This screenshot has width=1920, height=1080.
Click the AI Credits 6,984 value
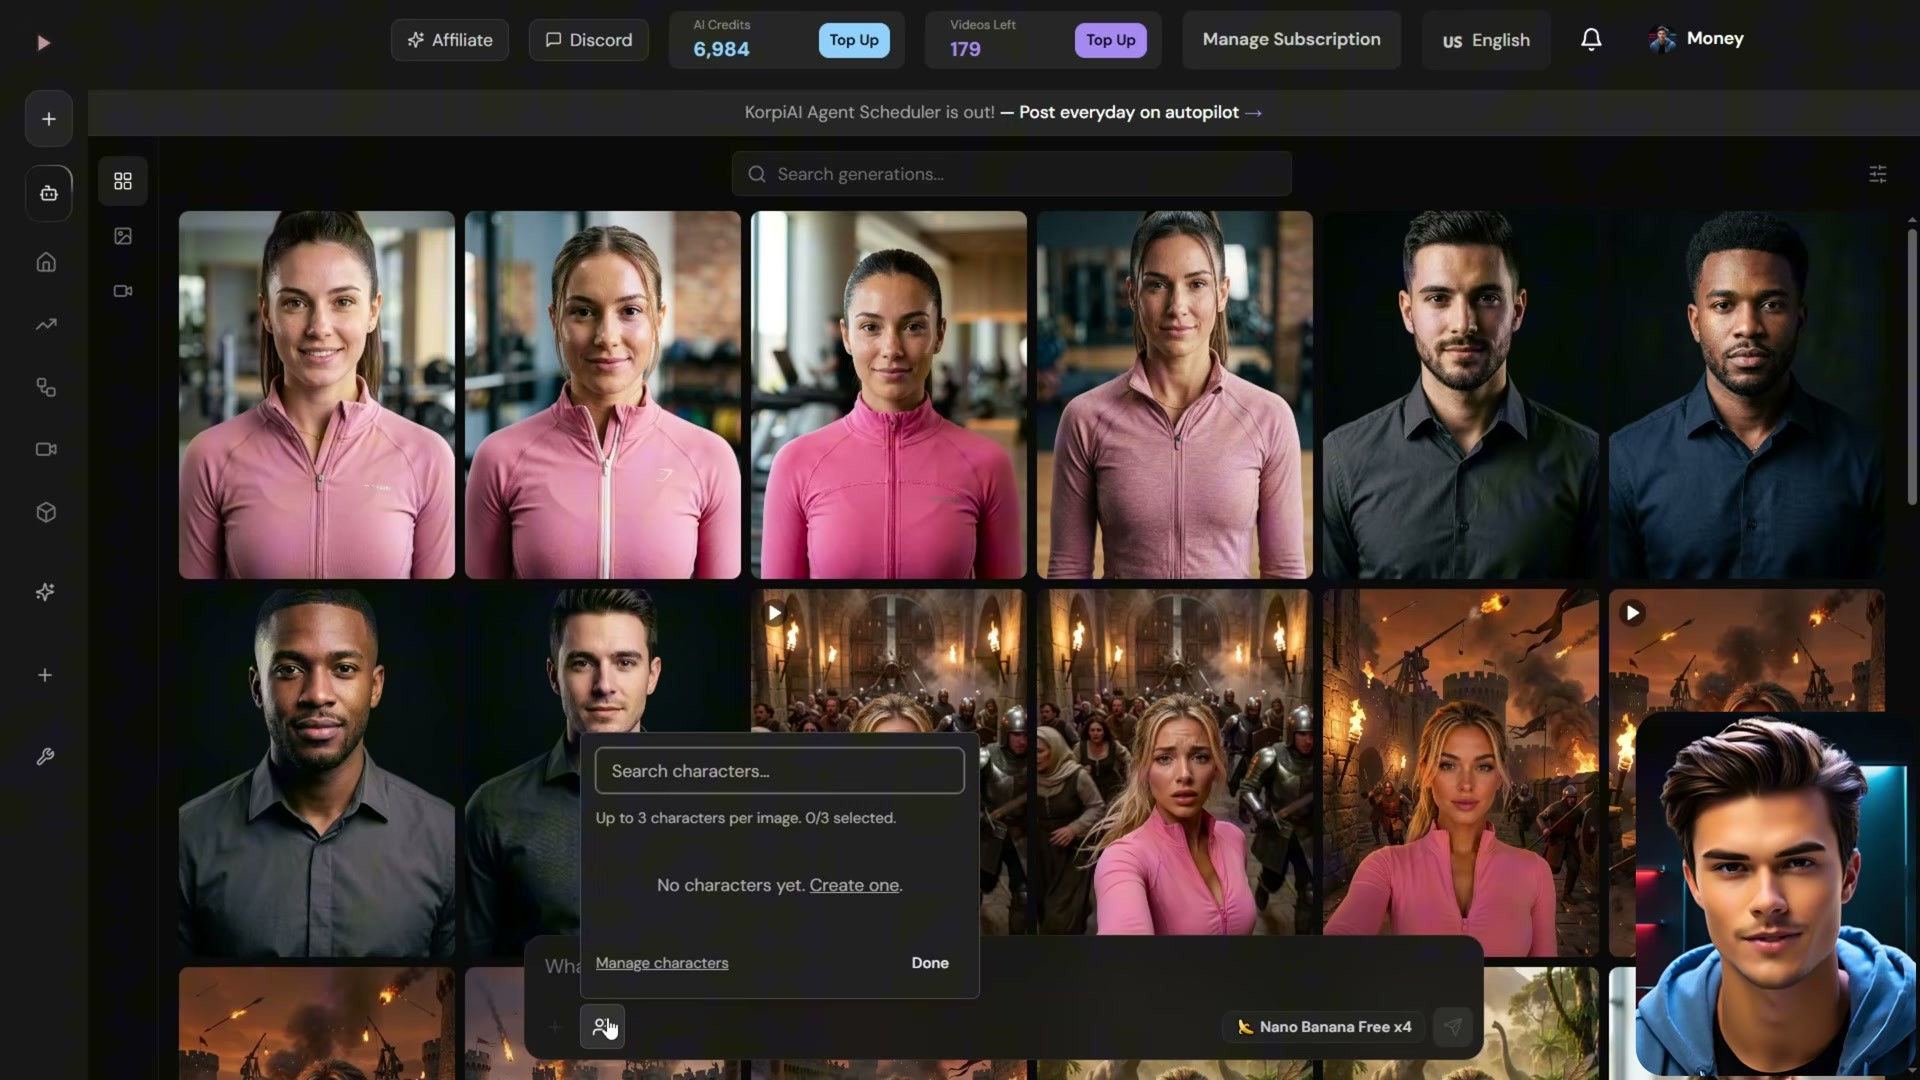(x=721, y=49)
